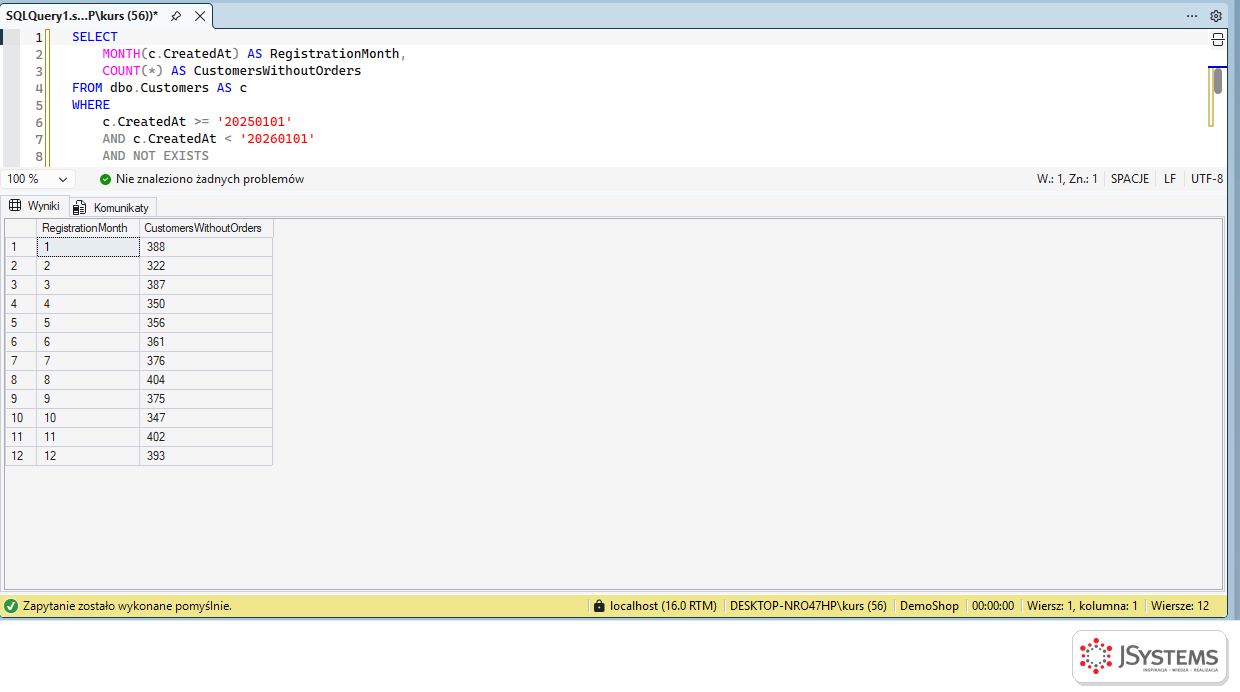Click the DemoShop database name in the status bar

click(929, 606)
